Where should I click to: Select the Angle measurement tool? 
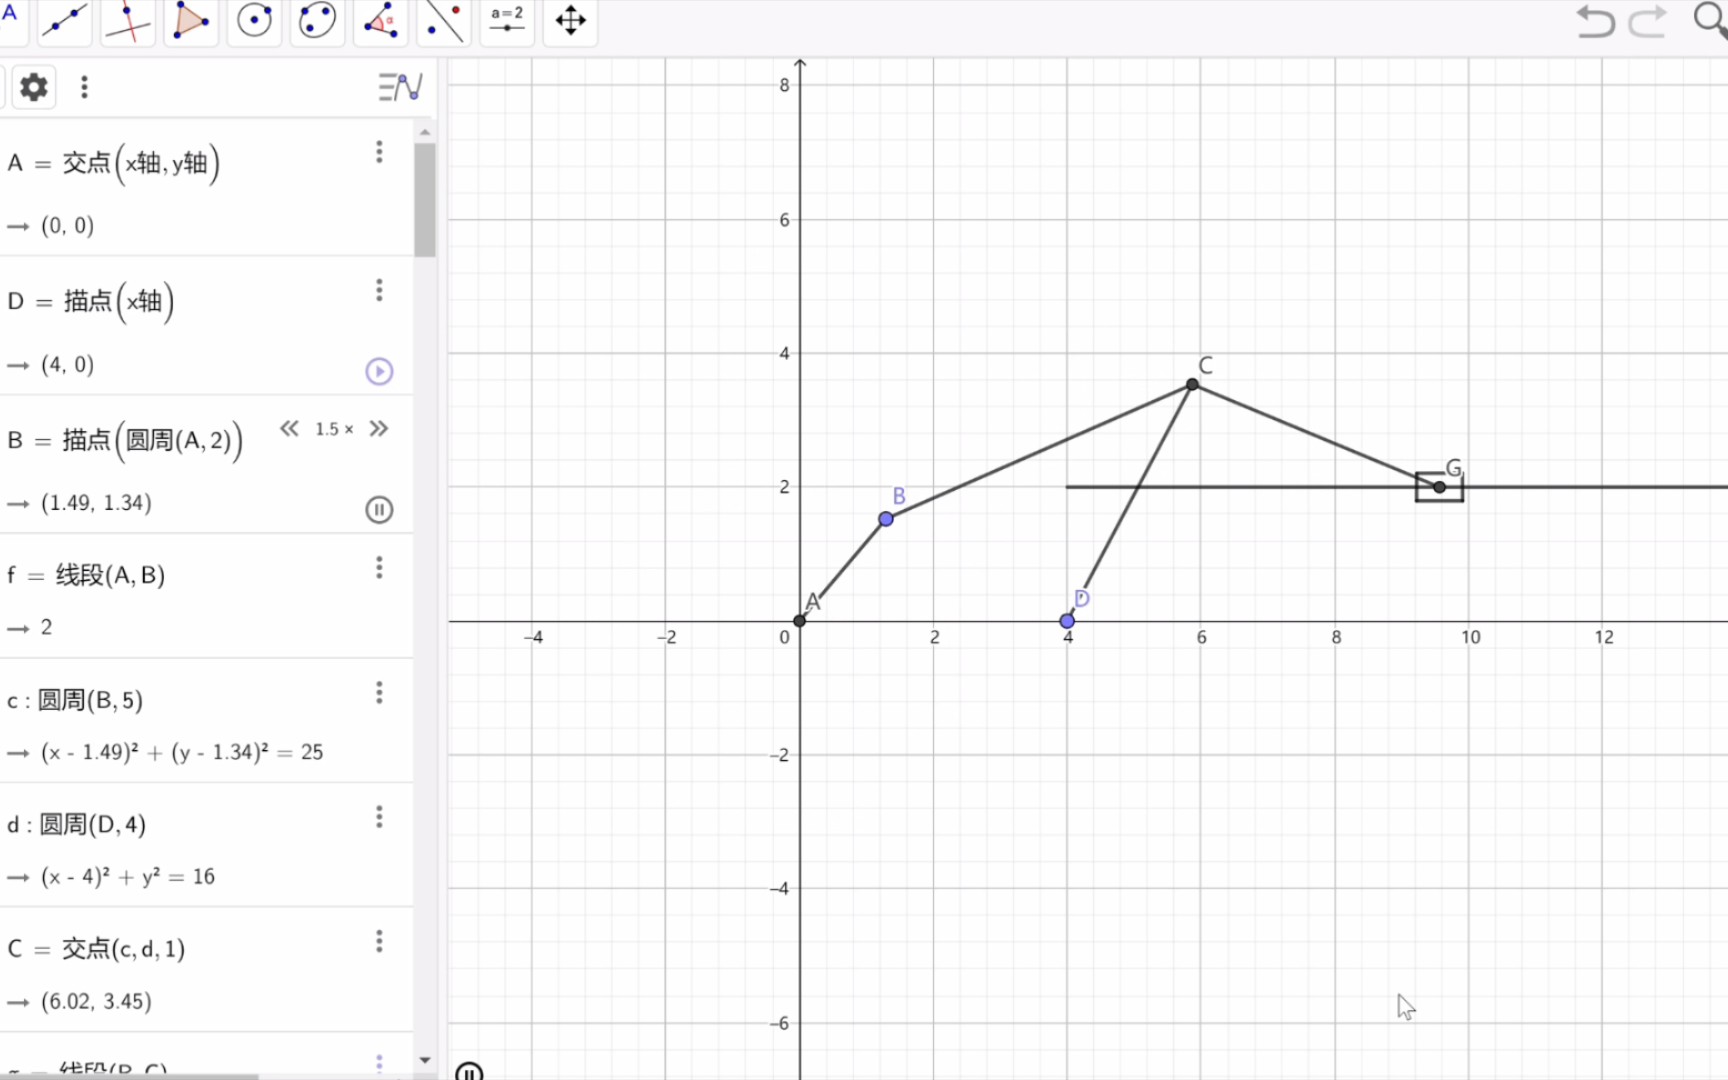[380, 21]
